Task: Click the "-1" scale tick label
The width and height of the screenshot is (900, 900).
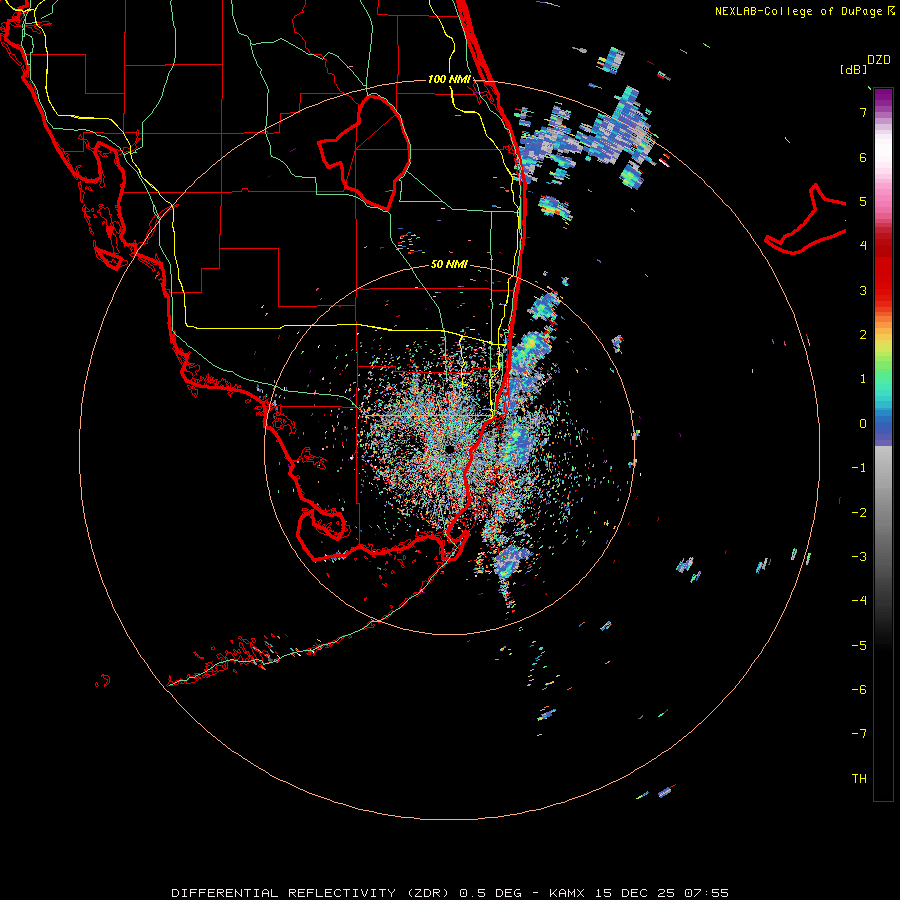Action: (x=859, y=468)
